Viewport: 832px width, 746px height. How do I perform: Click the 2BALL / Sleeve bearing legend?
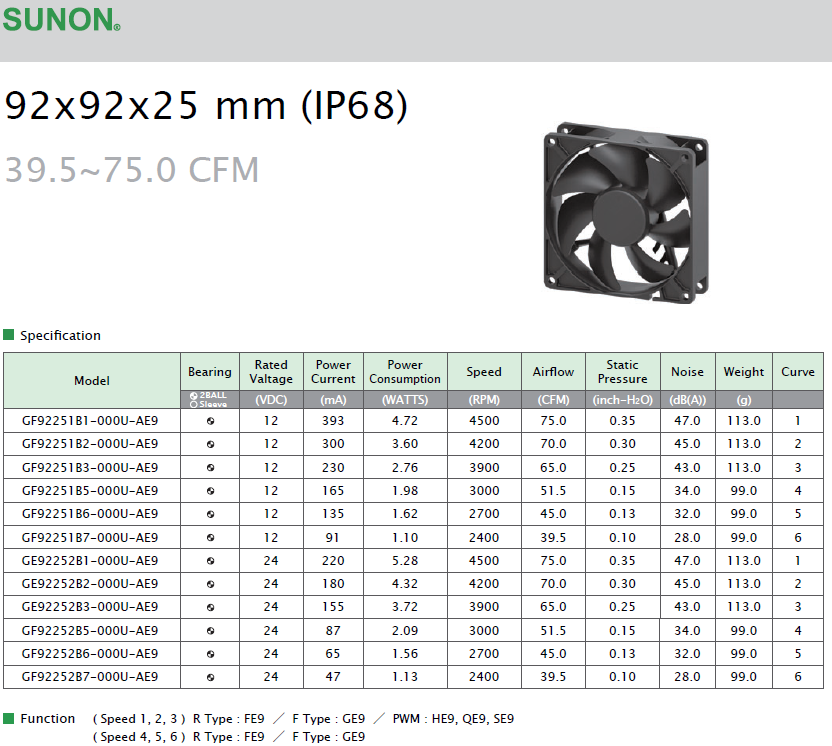click(x=209, y=400)
